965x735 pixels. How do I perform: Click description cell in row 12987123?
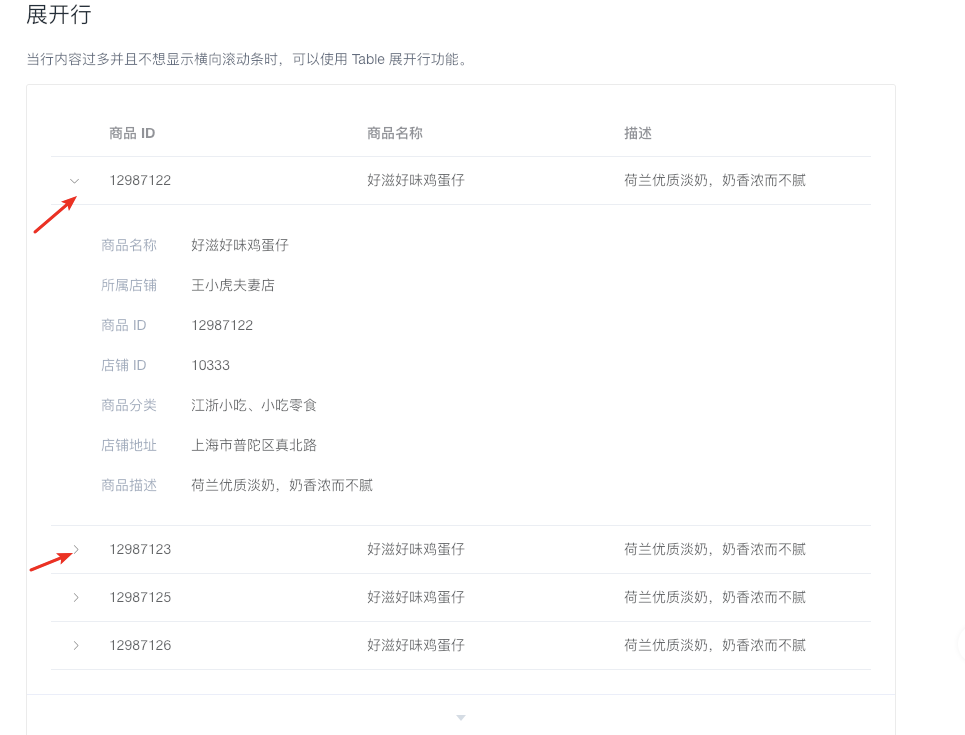(x=715, y=549)
